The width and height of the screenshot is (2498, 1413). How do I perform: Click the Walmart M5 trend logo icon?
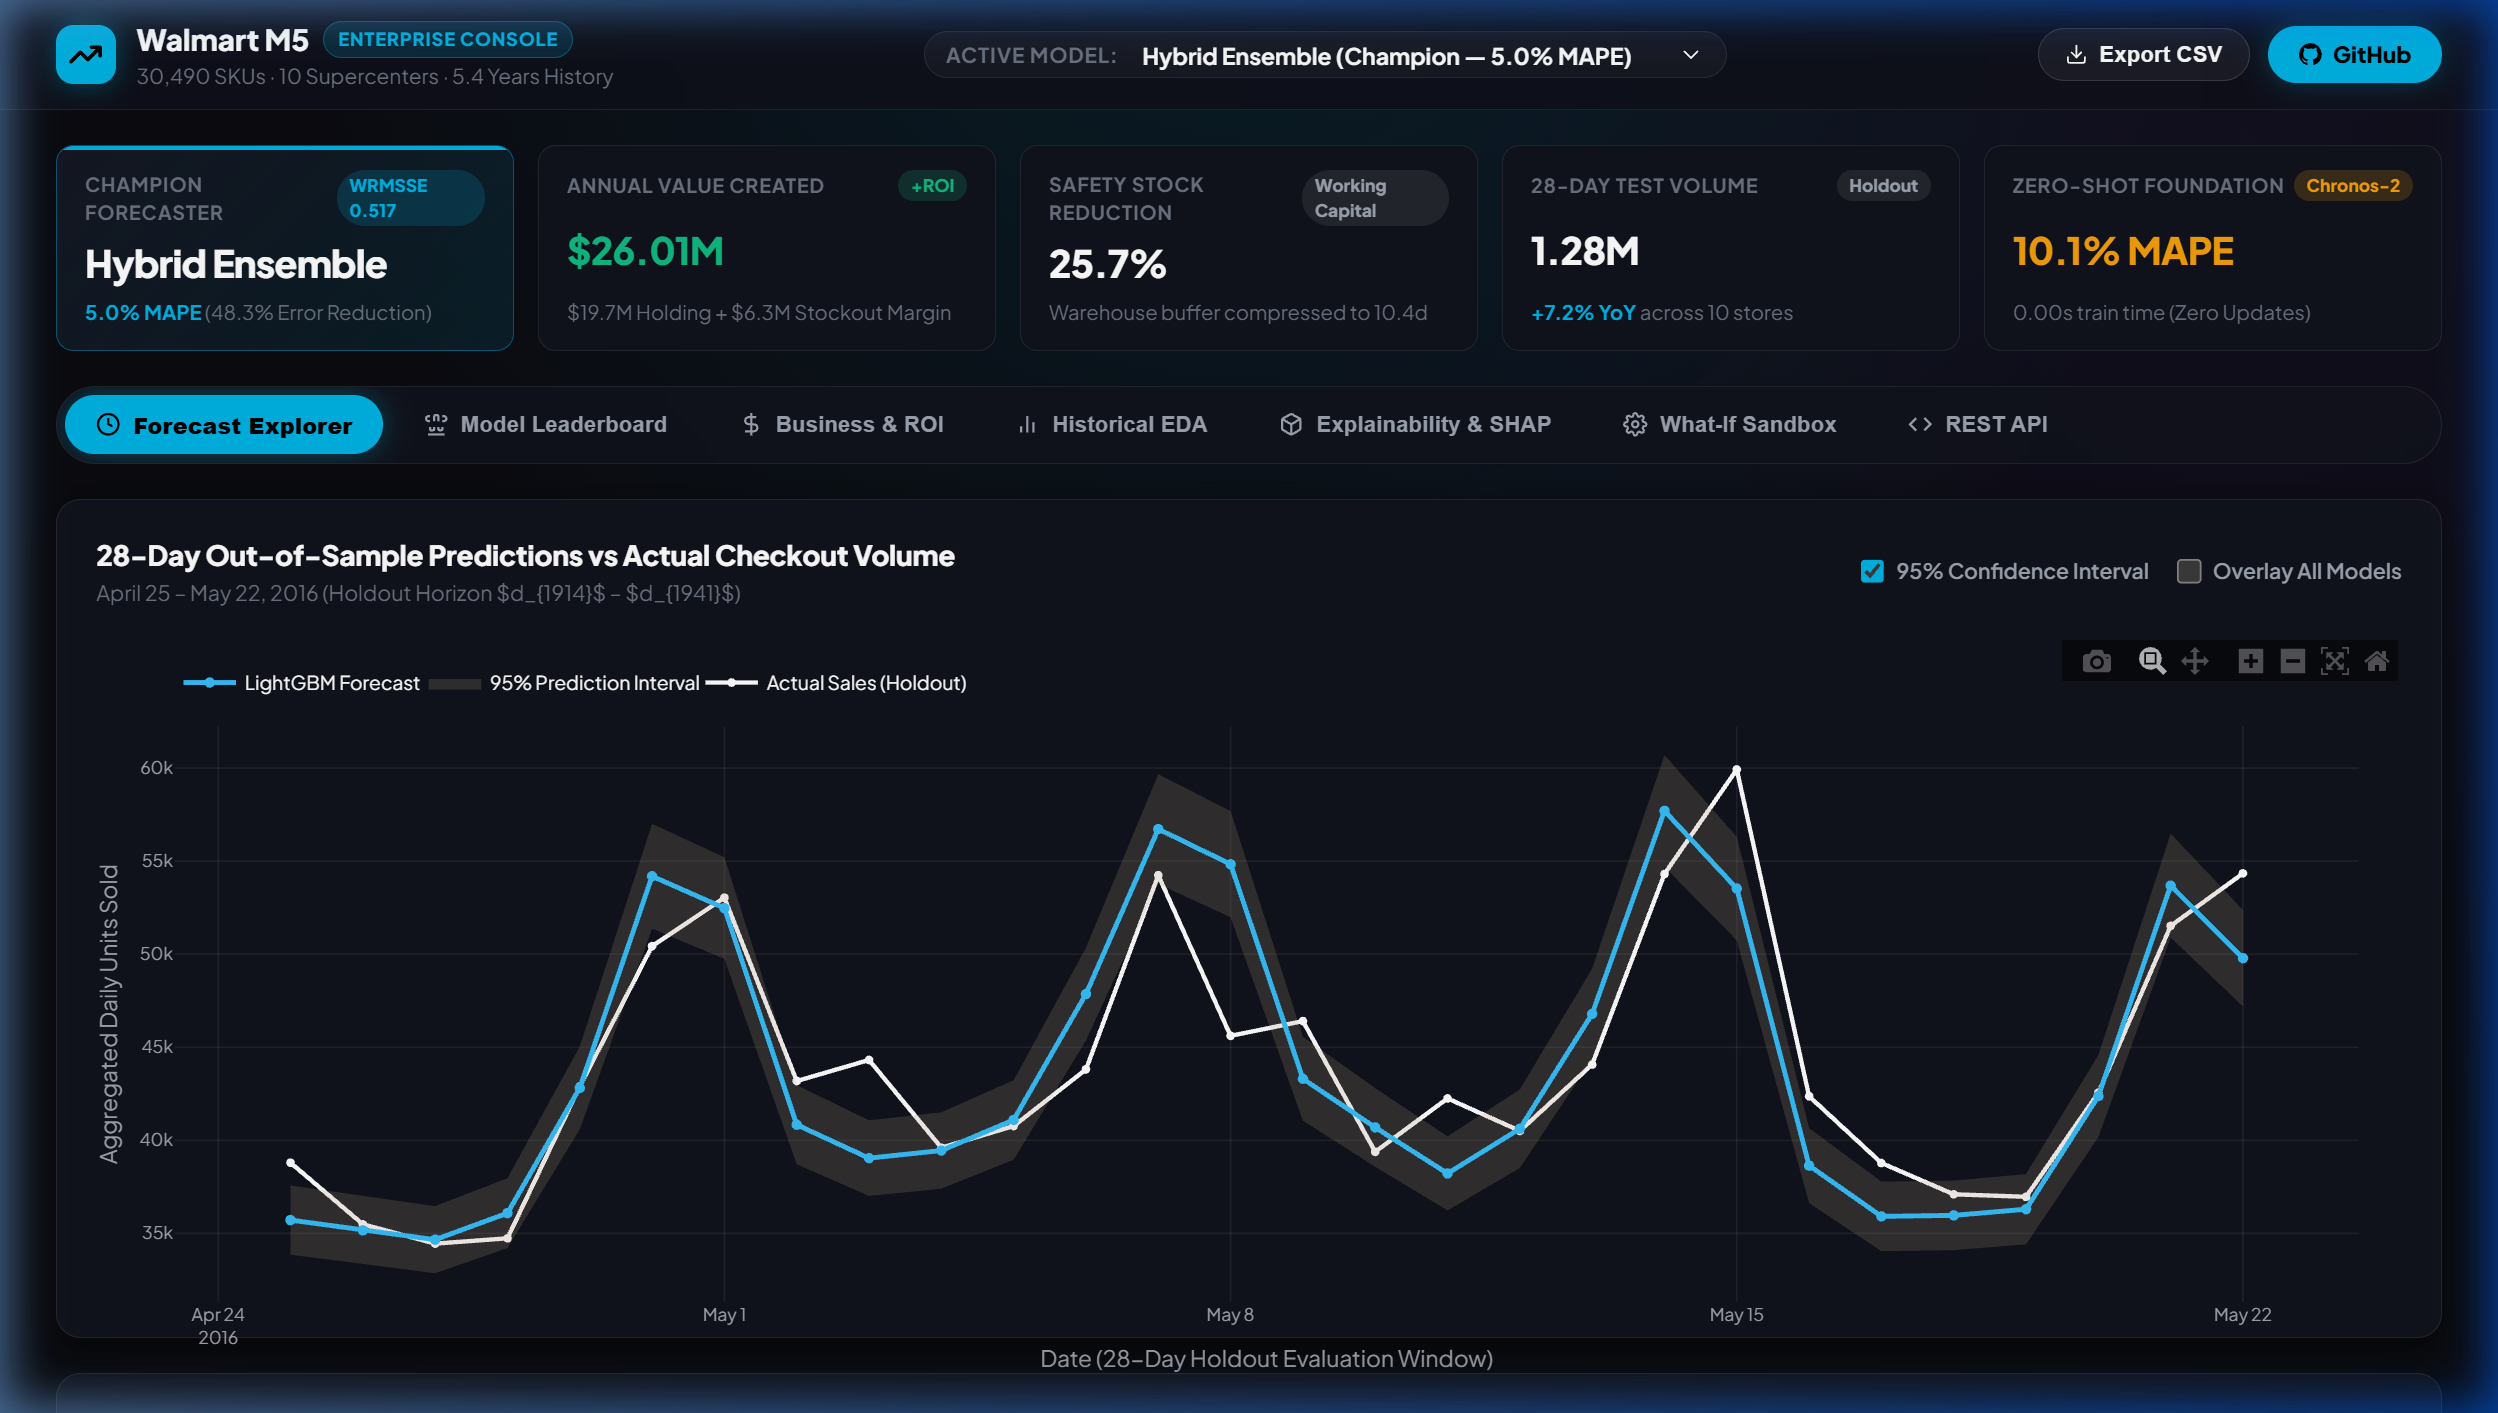pyautogui.click(x=86, y=55)
